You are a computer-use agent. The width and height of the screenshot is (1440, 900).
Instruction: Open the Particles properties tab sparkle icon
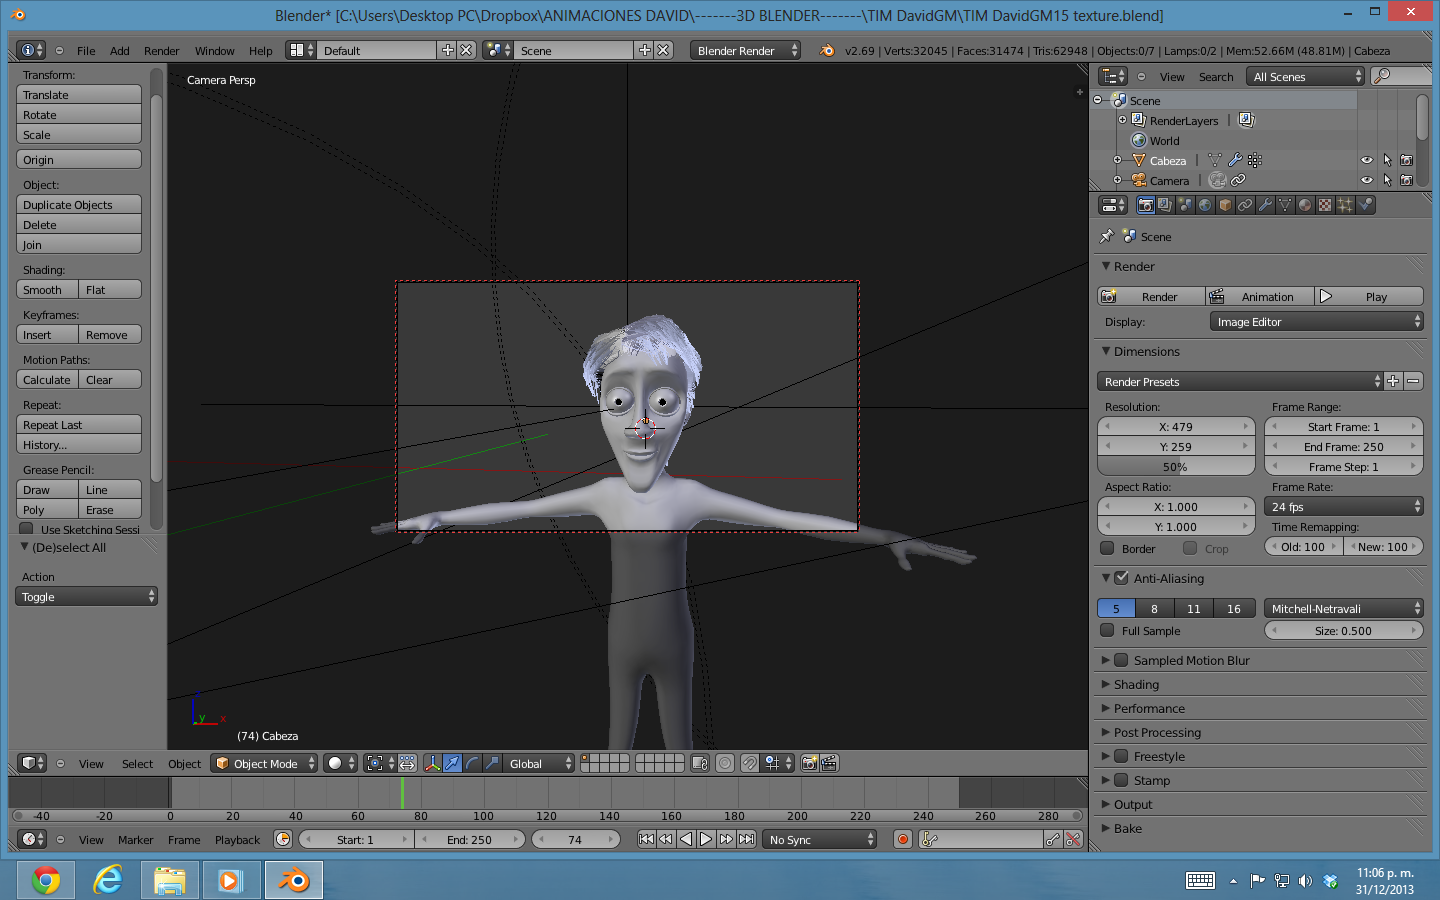1346,205
